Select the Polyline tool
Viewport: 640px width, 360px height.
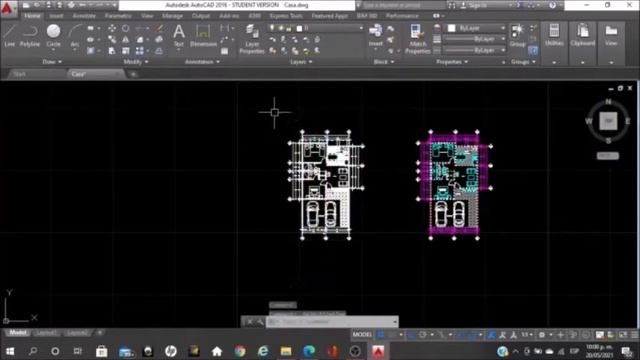[x=30, y=35]
